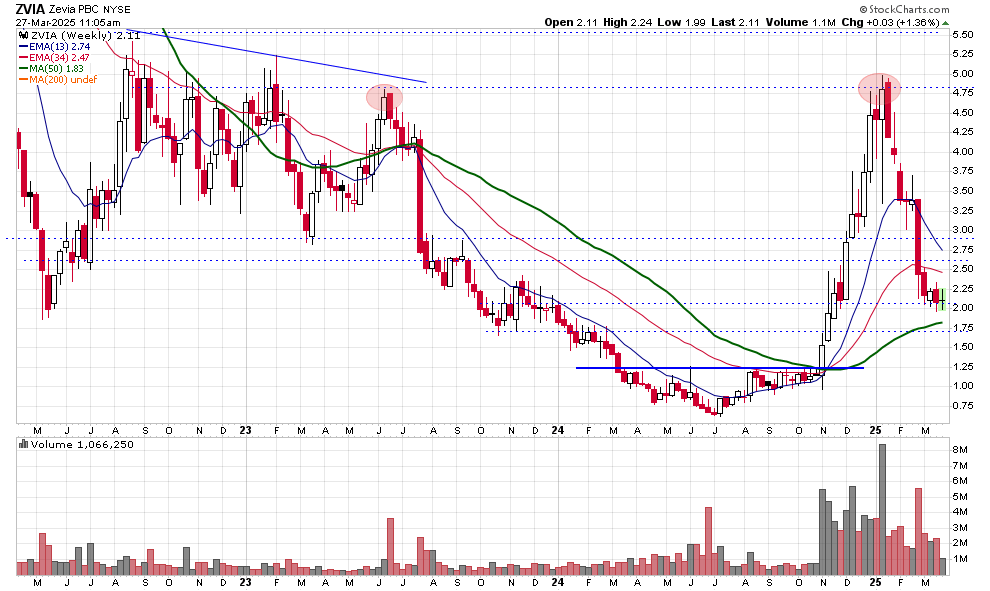Click the thick blue horizontal line near 1.25
Screen dimensions: 990x591
(x=720, y=368)
